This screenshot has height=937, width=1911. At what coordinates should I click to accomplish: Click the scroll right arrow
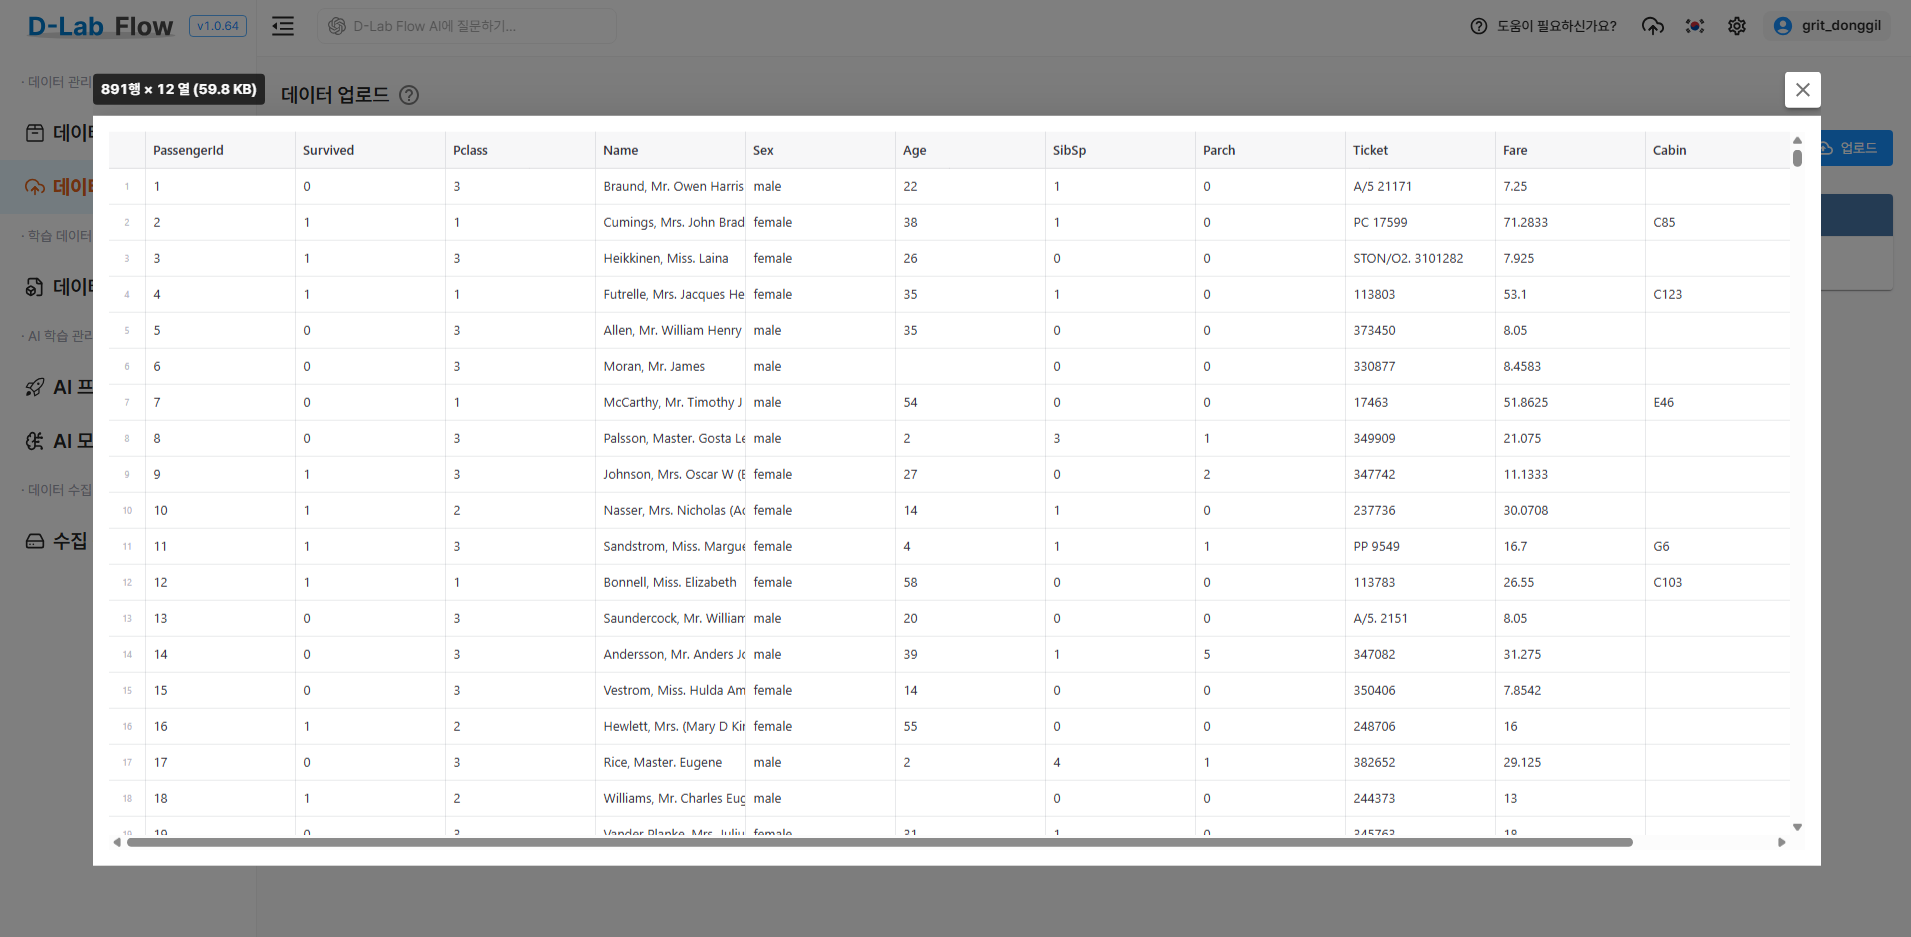click(x=1781, y=842)
